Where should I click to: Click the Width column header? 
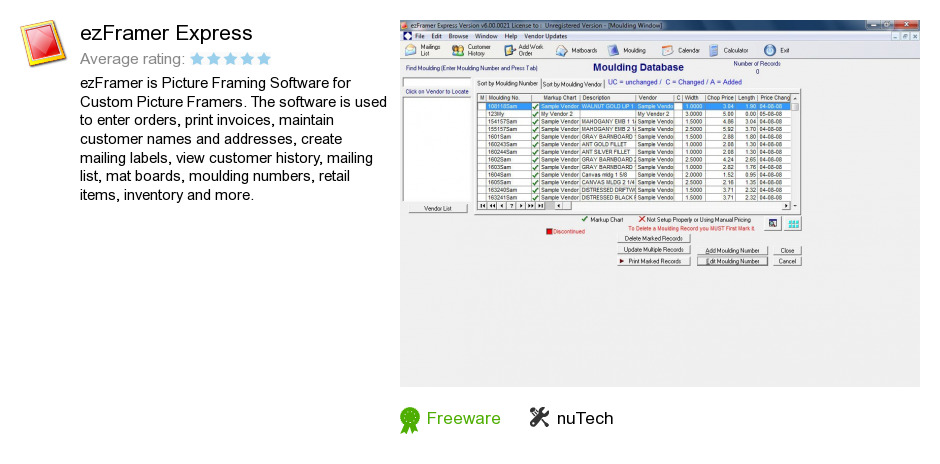point(694,98)
